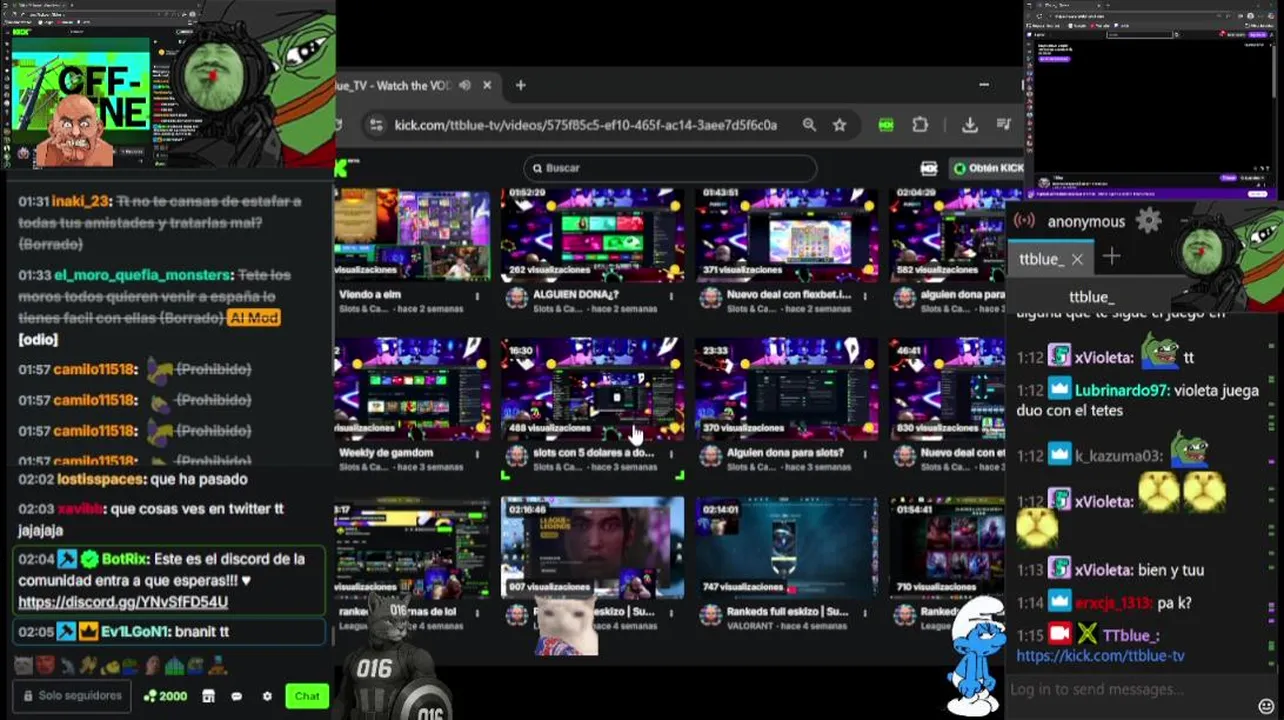Screen dimensions: 1284x720
Task: Click the 2000 channel points counter
Action: click(x=165, y=696)
